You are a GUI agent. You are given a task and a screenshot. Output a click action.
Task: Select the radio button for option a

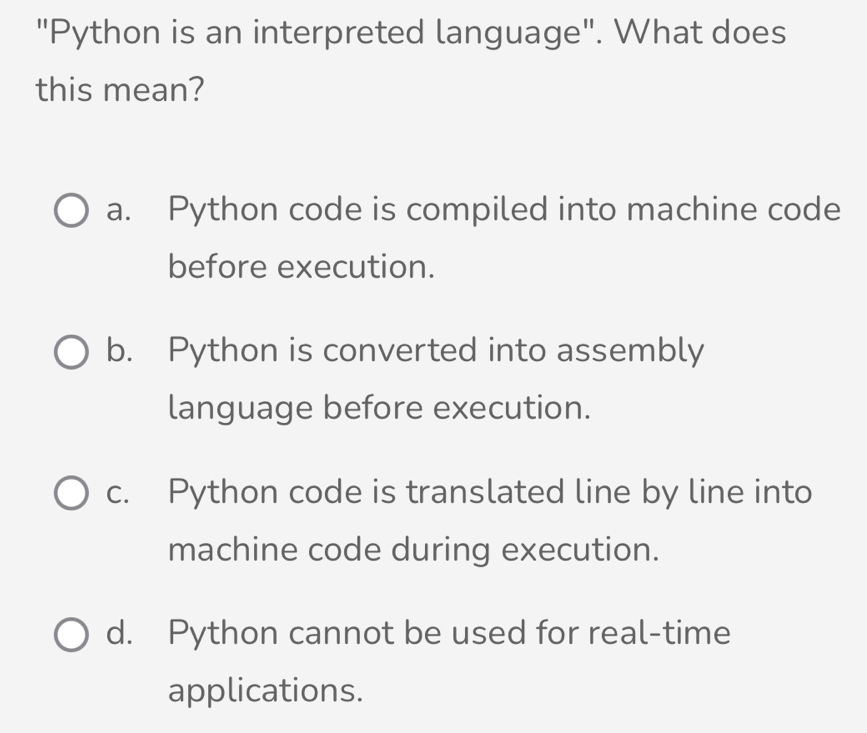point(70,212)
